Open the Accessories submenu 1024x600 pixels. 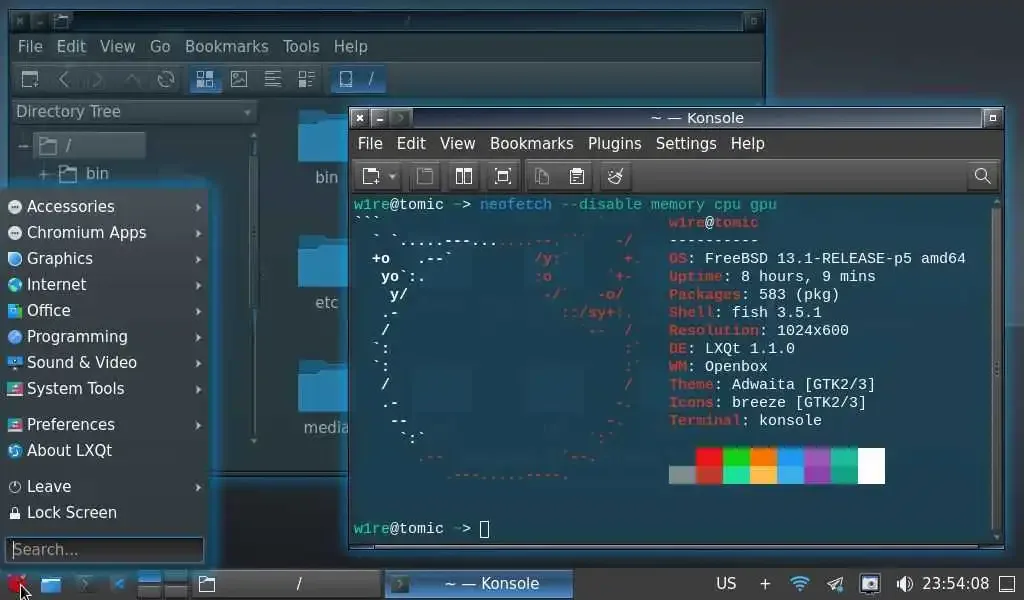tap(104, 206)
